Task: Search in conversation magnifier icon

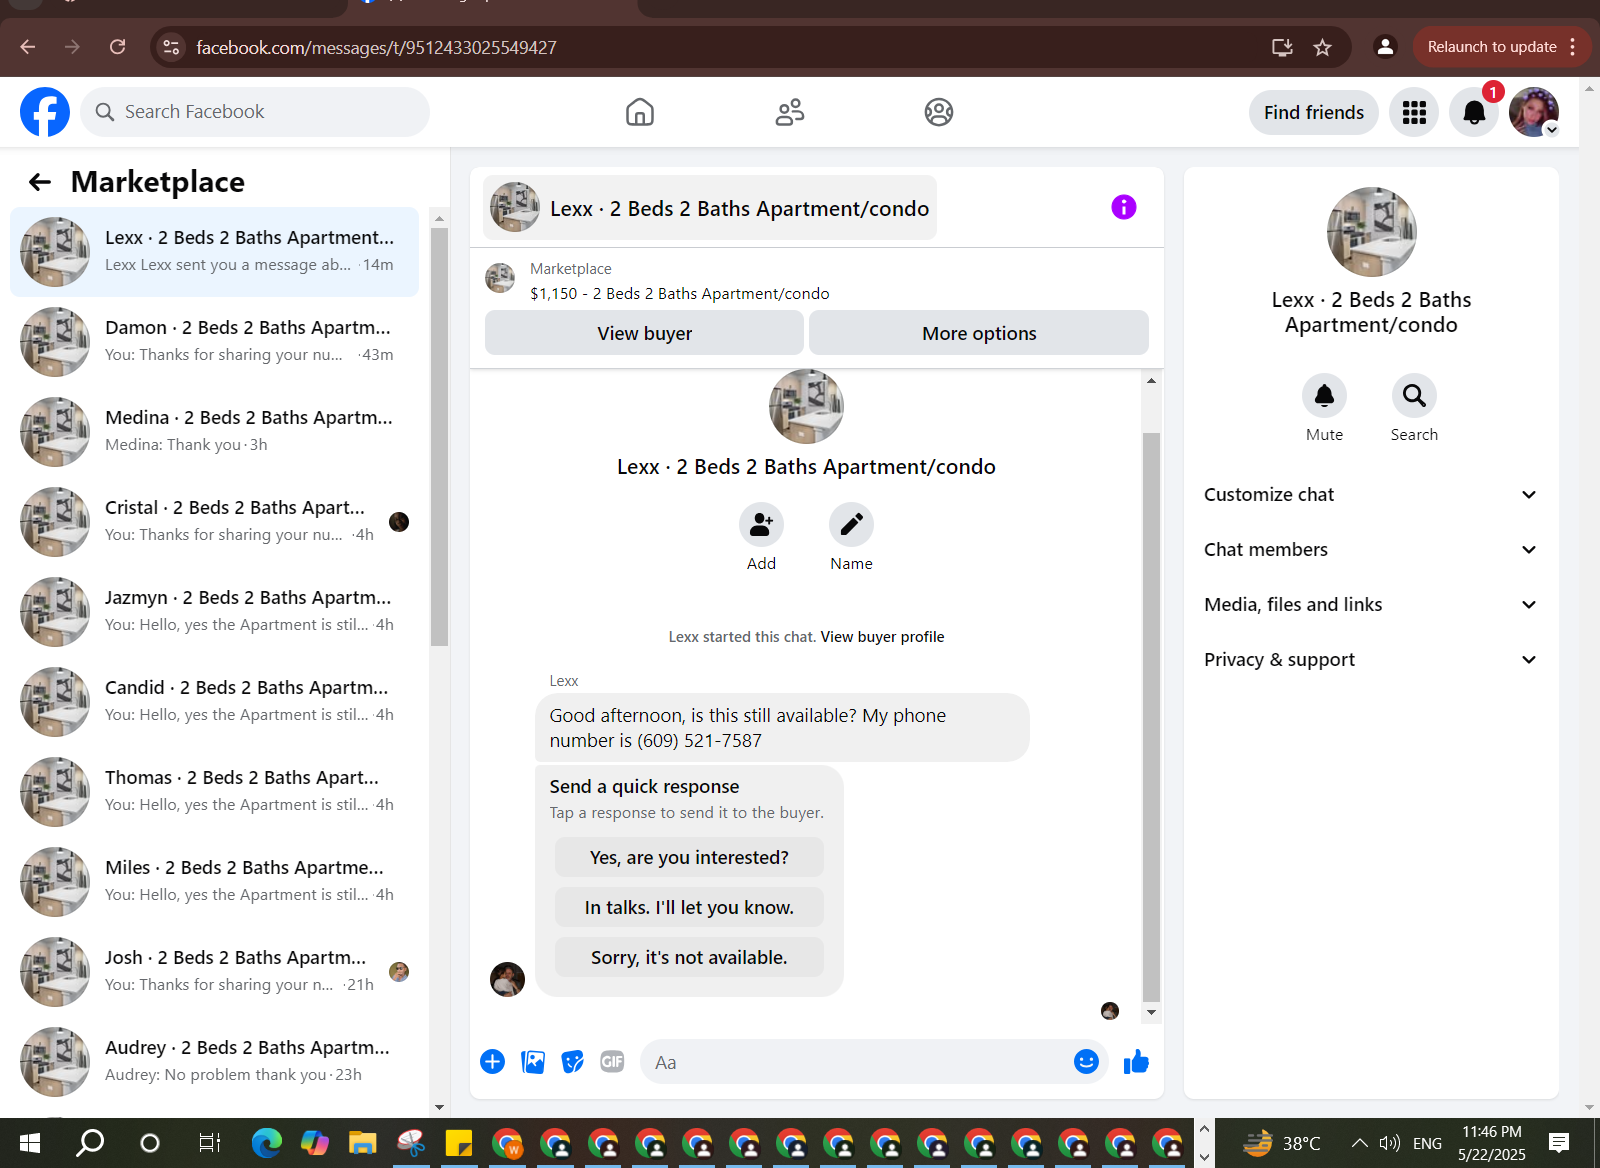Action: tap(1414, 396)
